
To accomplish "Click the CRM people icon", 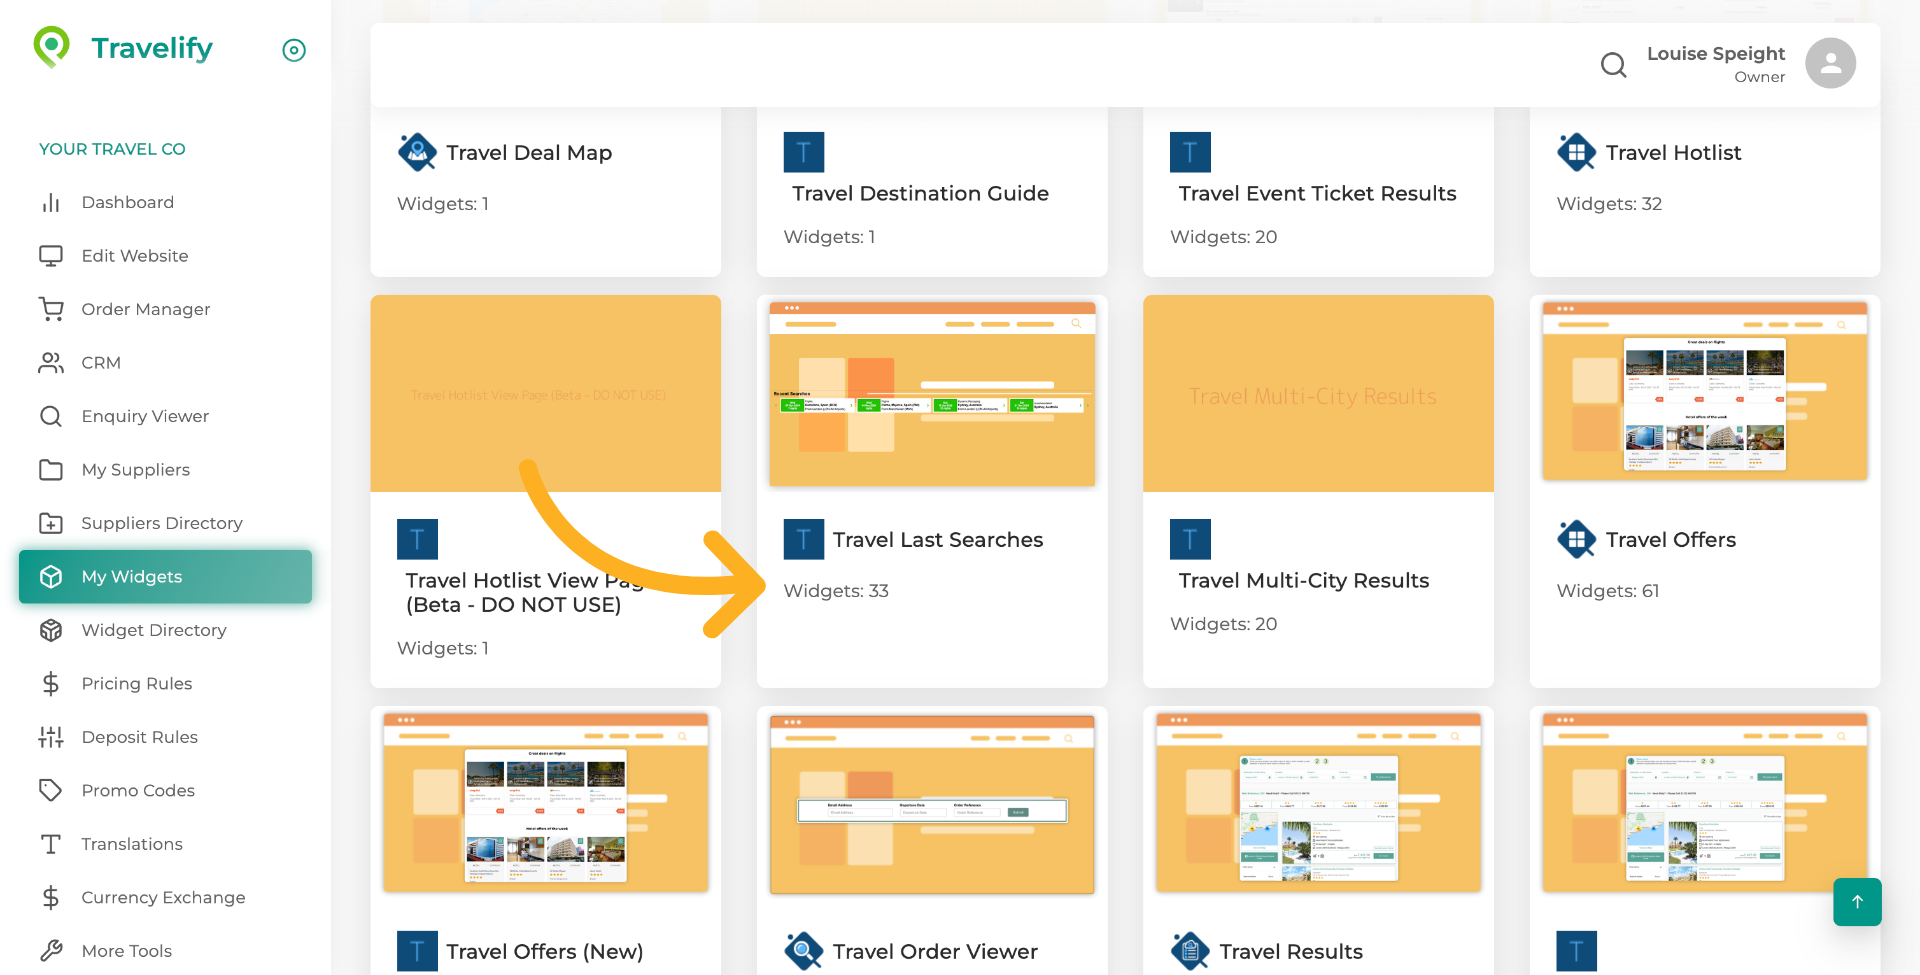I will tap(51, 363).
